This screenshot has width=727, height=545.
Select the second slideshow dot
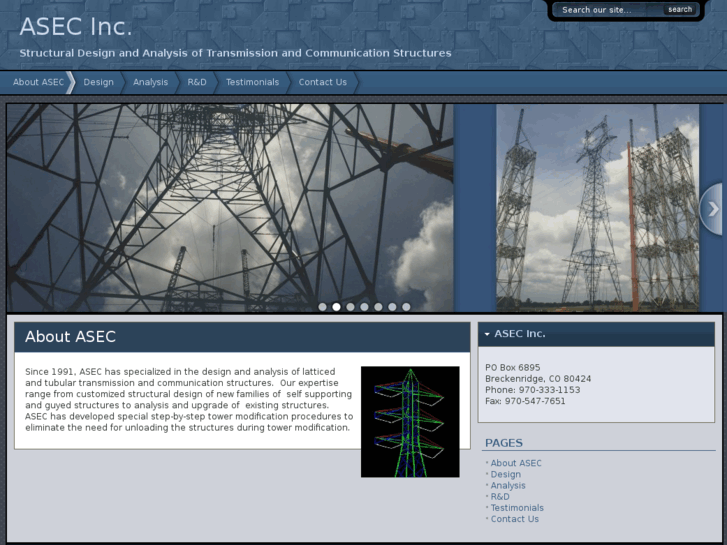point(336,307)
